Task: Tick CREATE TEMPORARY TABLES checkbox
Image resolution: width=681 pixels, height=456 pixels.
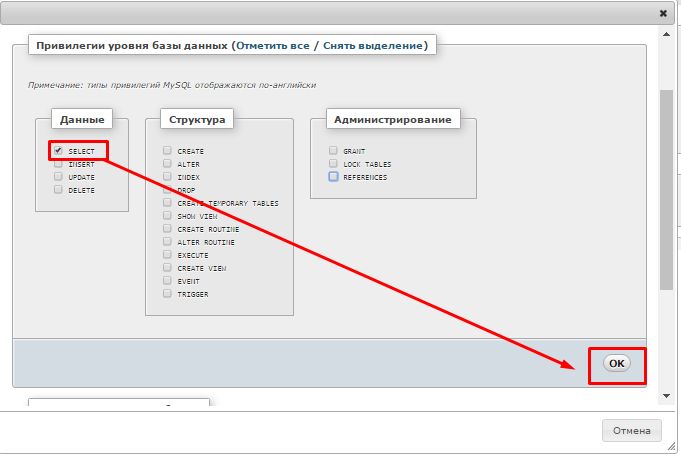Action: (x=167, y=203)
